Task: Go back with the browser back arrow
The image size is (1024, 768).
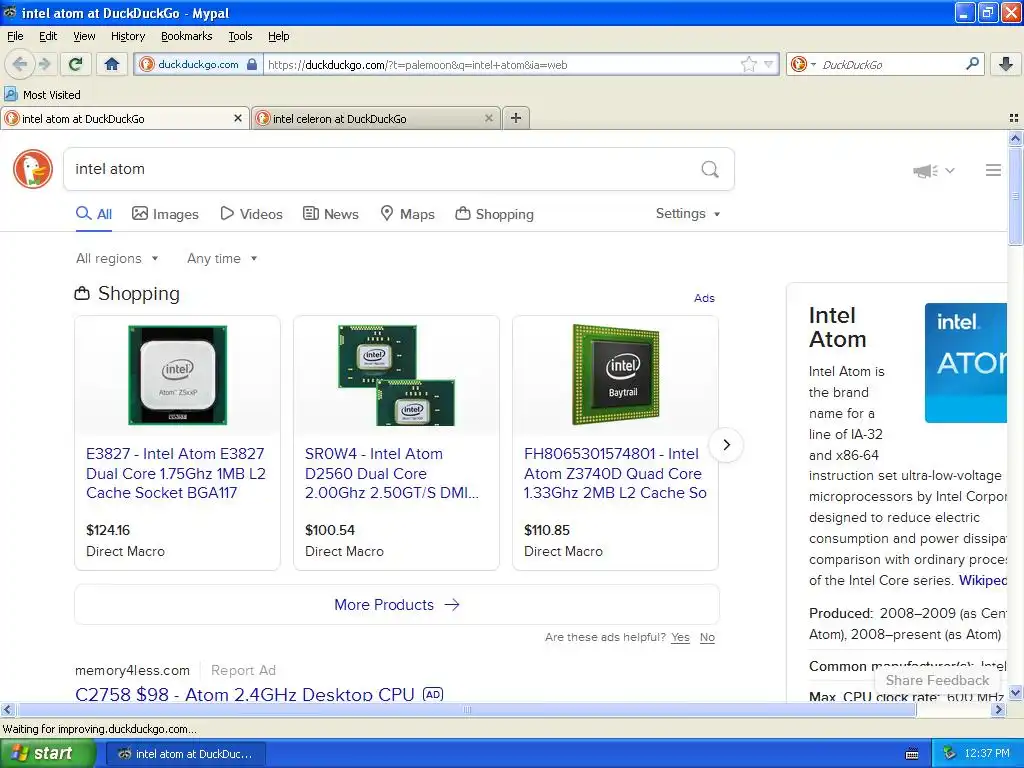Action: point(20,64)
